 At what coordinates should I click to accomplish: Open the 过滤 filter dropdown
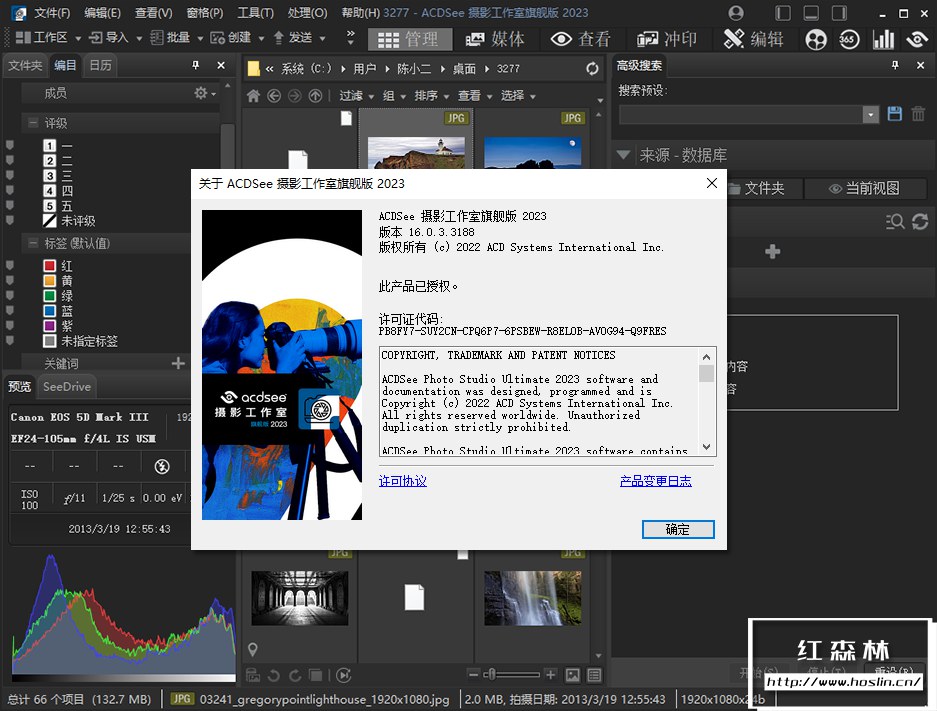pos(355,96)
